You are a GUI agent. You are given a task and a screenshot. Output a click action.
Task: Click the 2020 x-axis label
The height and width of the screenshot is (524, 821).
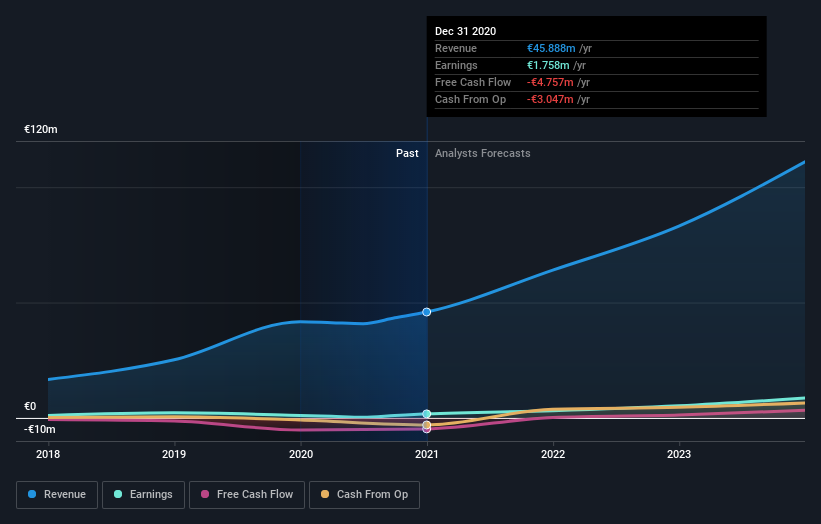[x=301, y=454]
